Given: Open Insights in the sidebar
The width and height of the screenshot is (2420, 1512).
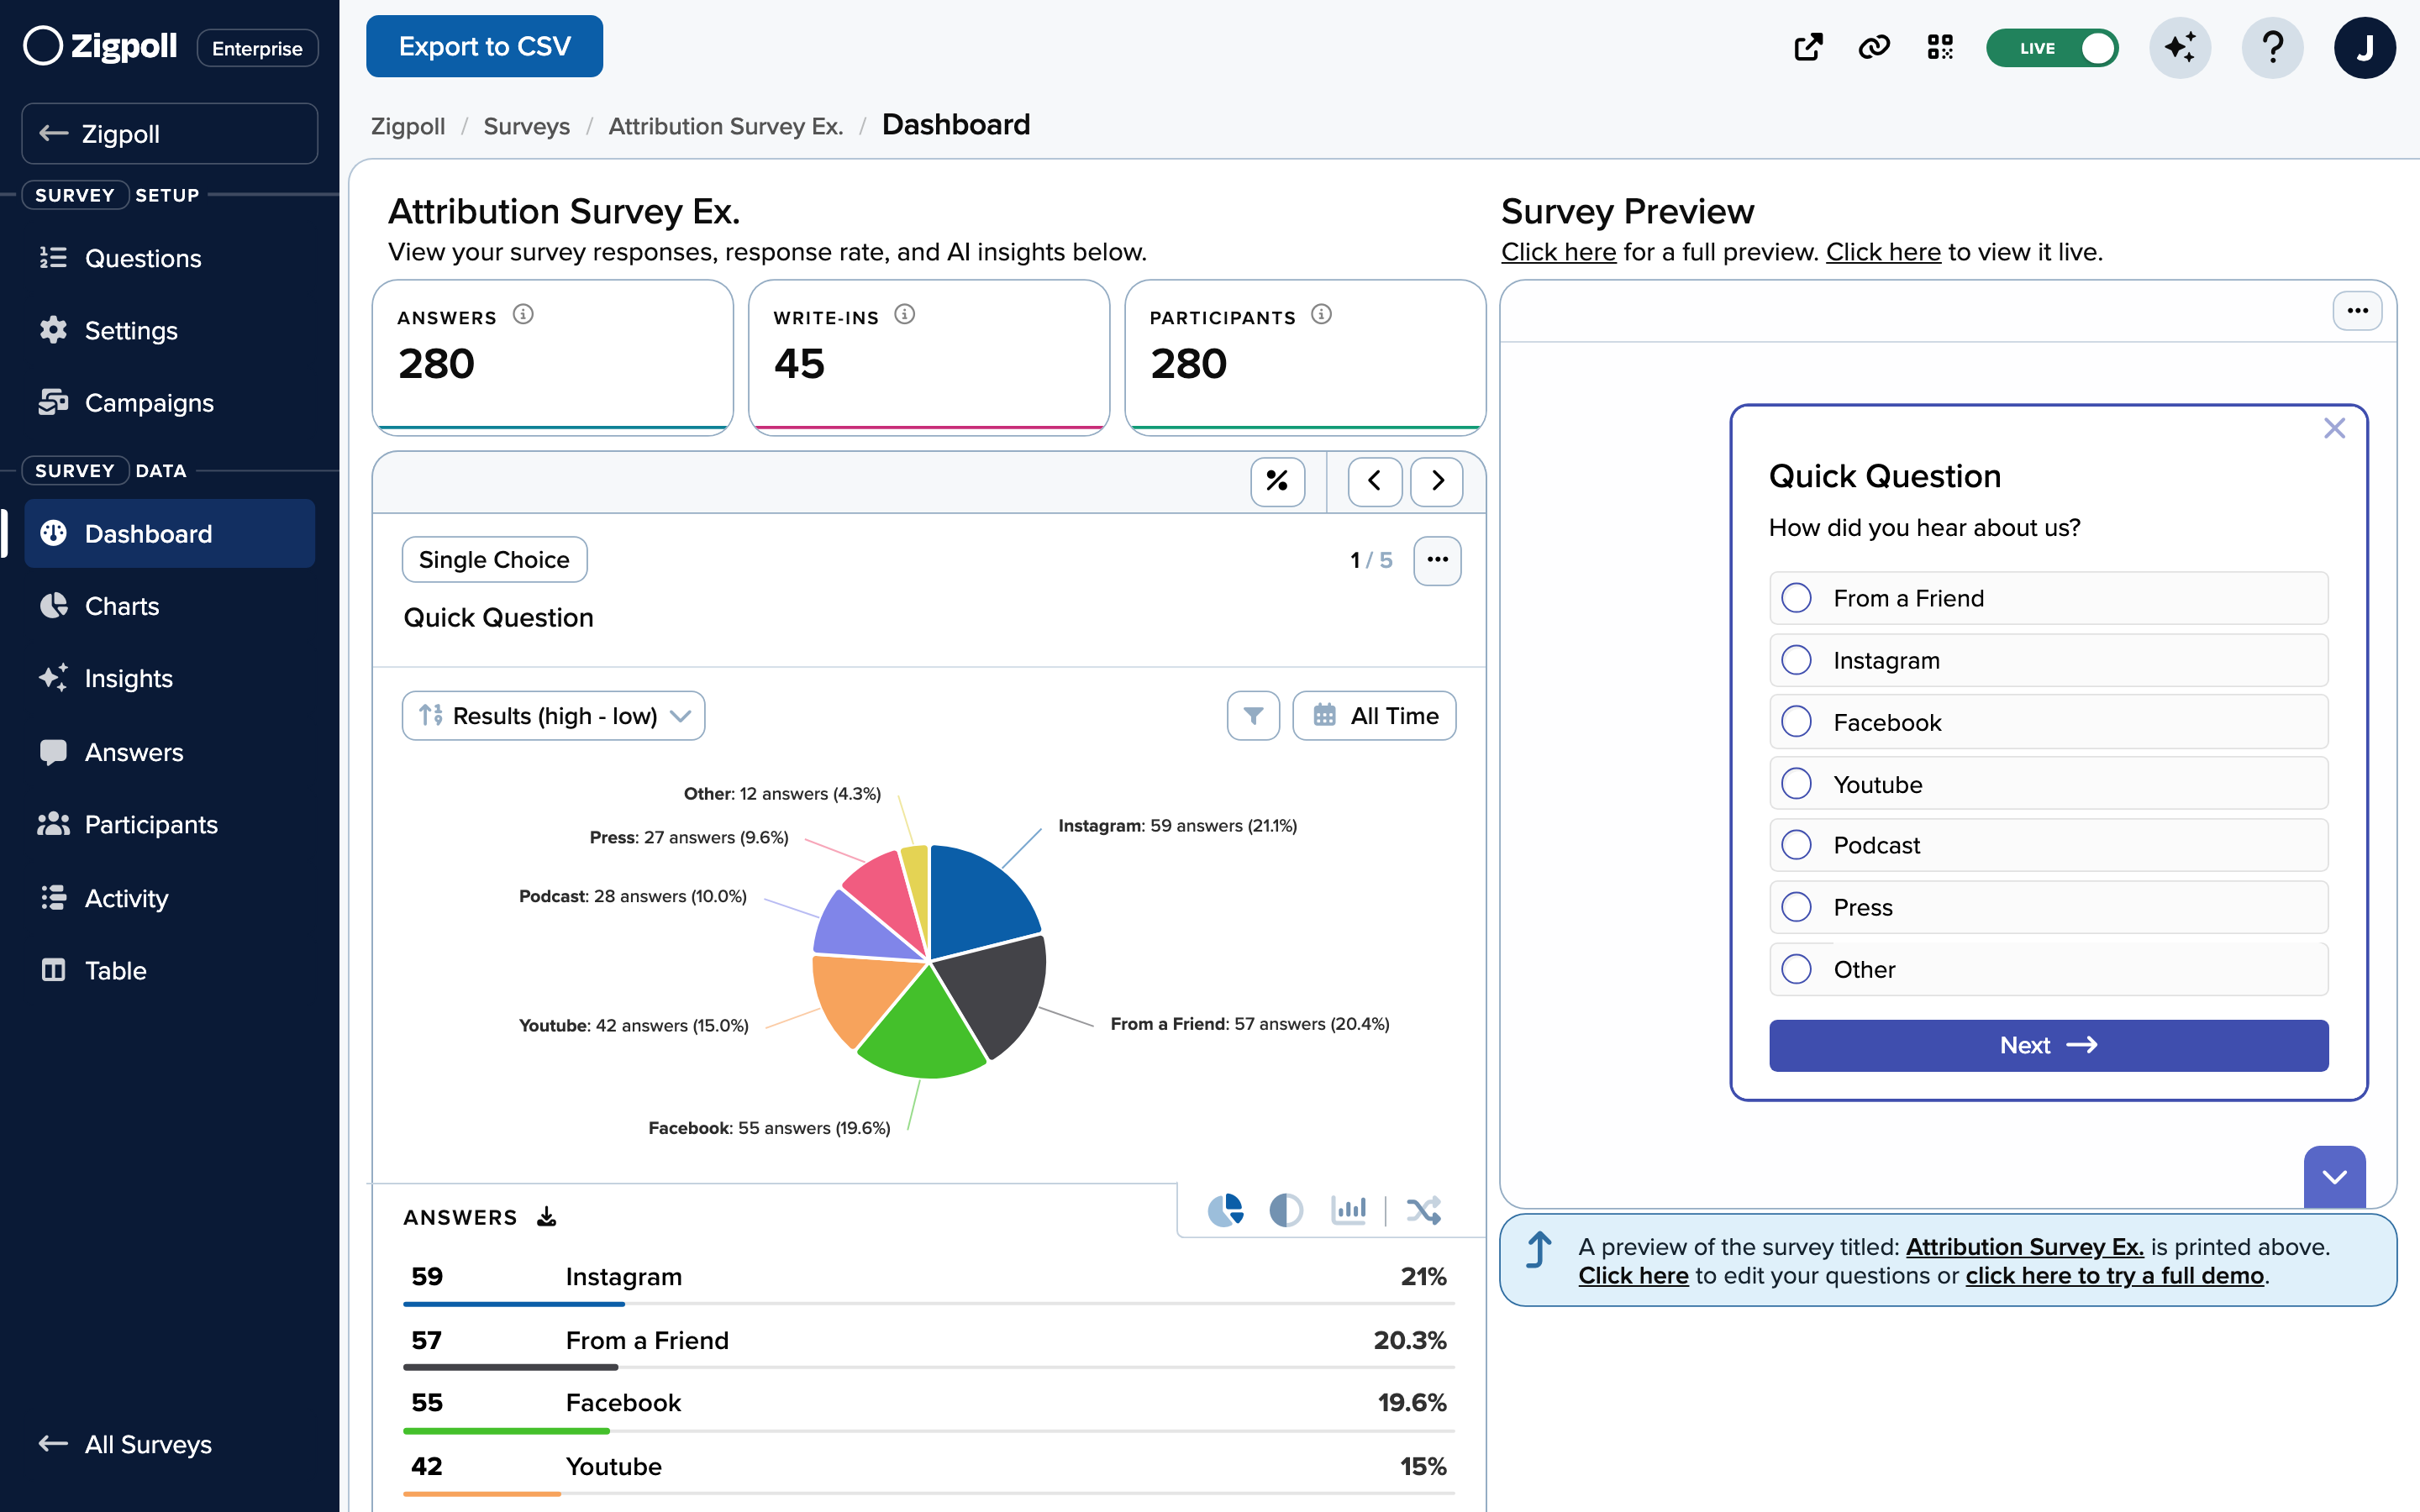Looking at the screenshot, I should point(170,678).
